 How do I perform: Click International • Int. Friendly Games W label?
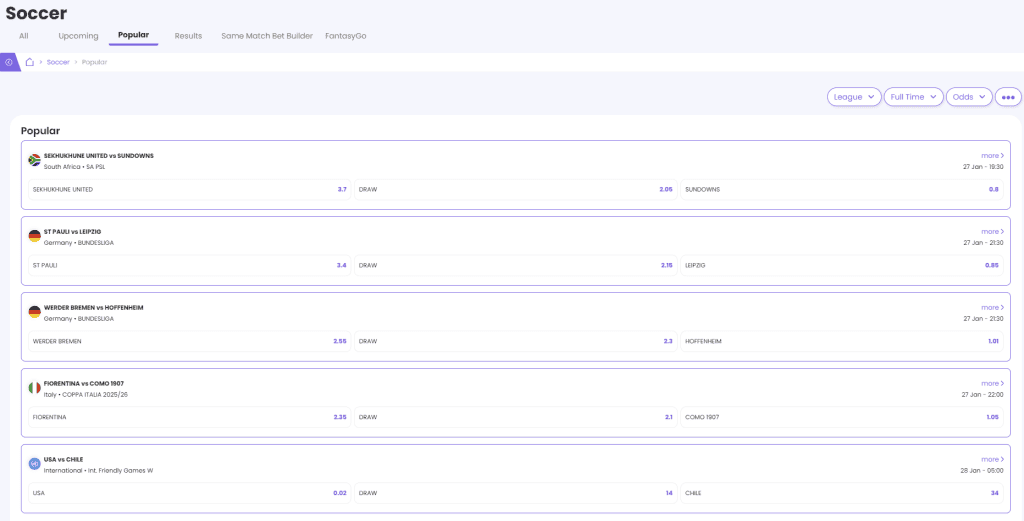[98, 470]
